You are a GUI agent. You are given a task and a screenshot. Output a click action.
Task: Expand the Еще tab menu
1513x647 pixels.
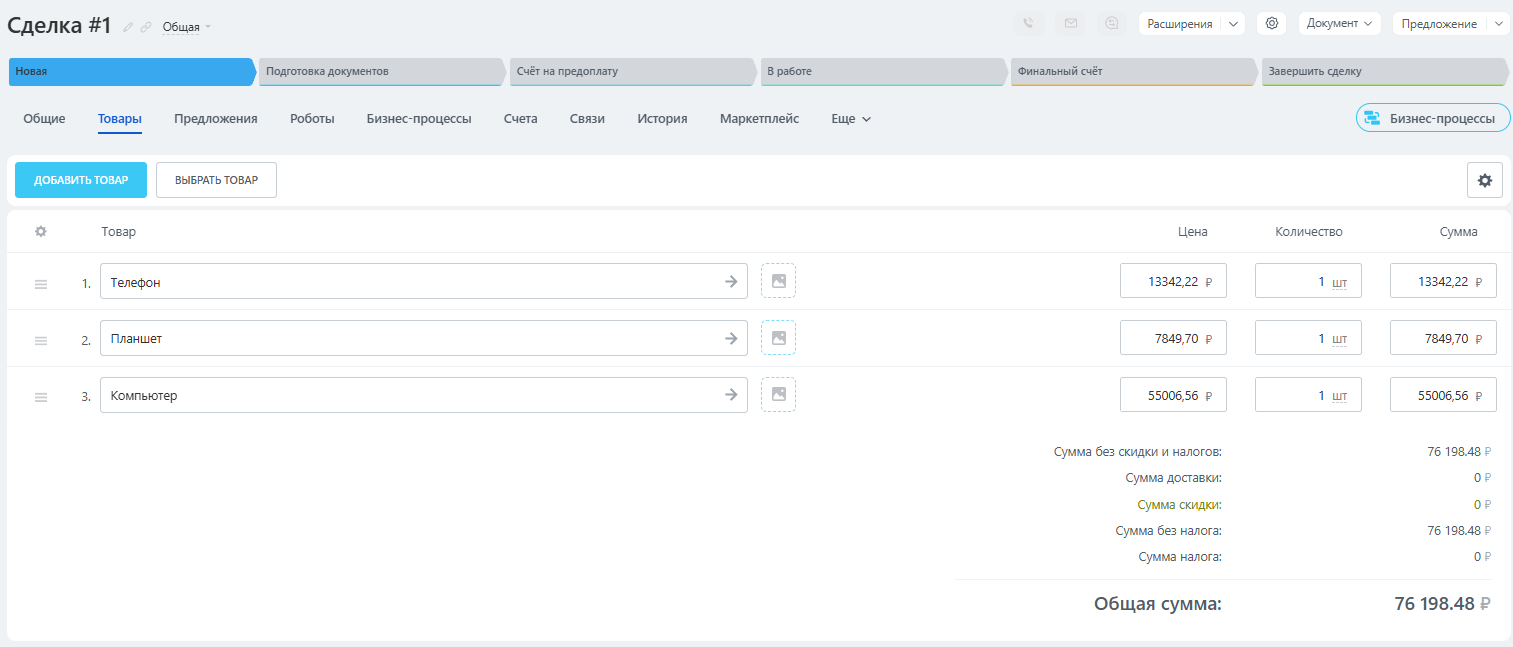click(x=851, y=119)
